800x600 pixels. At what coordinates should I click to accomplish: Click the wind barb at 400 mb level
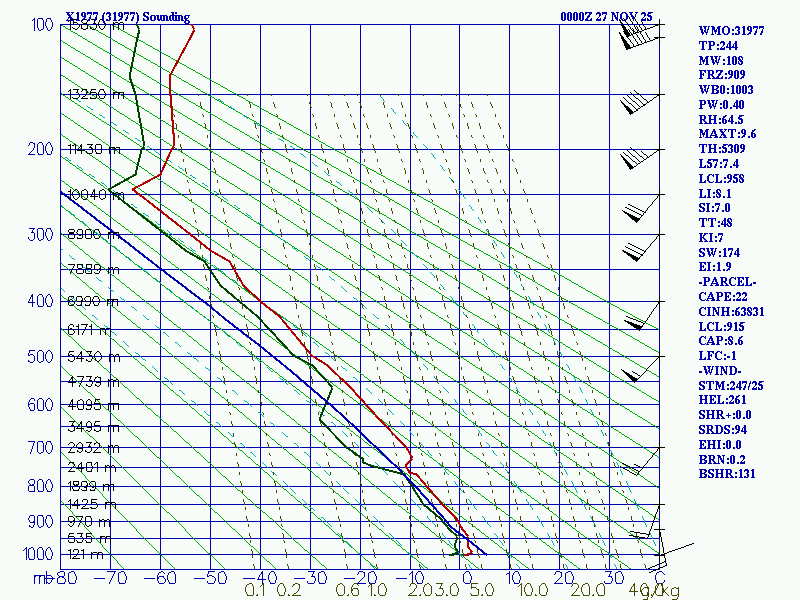coord(642,315)
